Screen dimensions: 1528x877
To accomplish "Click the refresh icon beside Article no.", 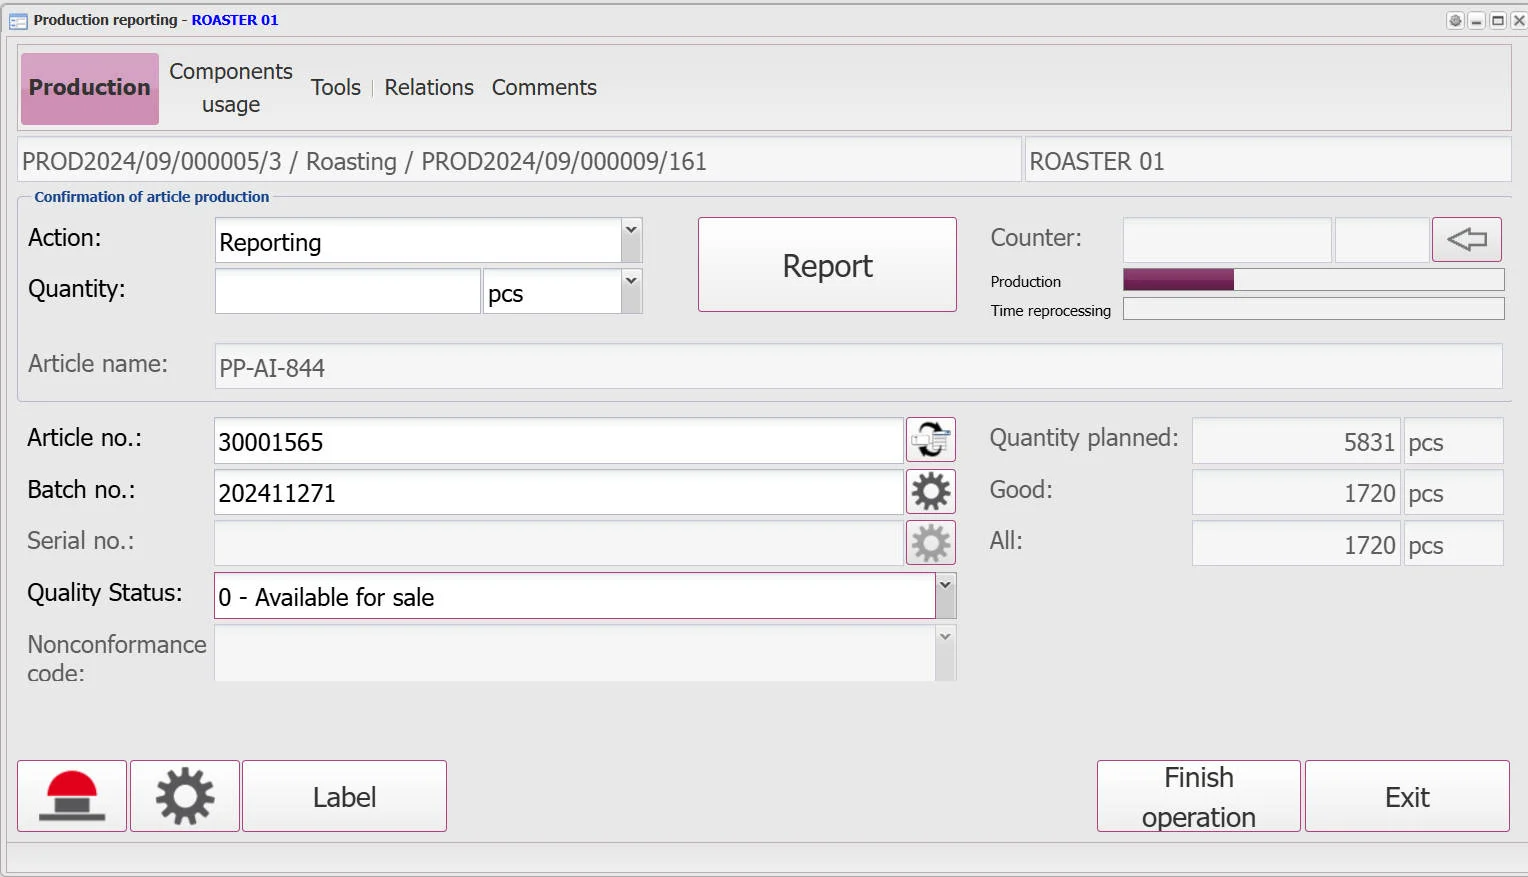I will [x=930, y=440].
